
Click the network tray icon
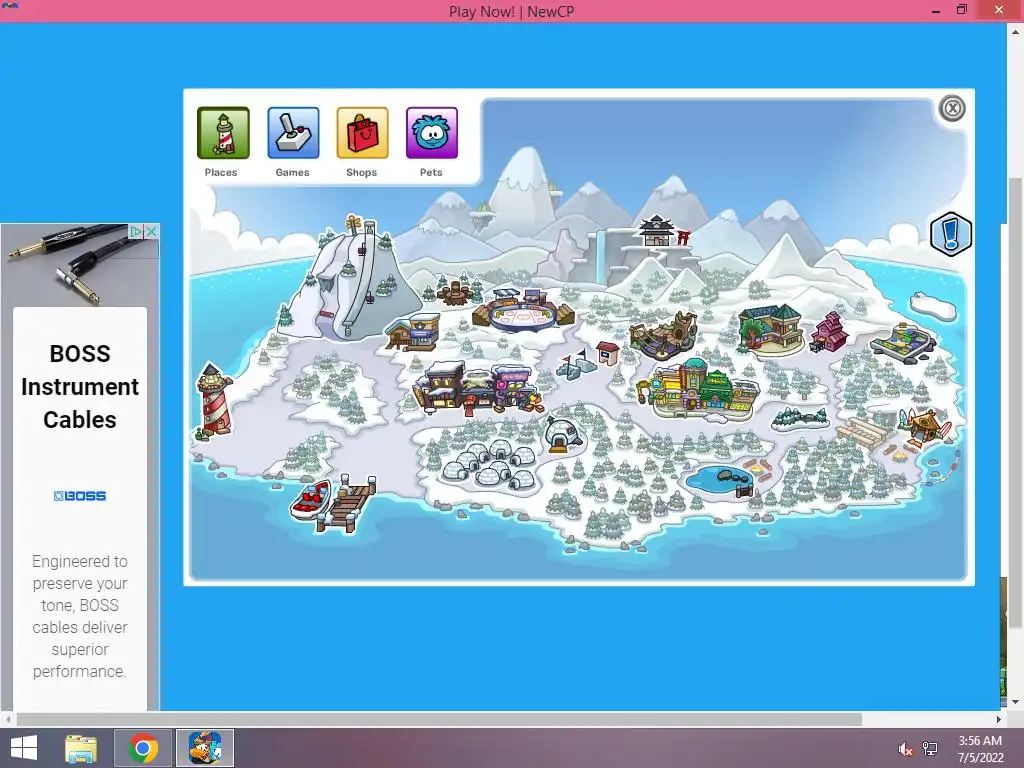click(930, 748)
